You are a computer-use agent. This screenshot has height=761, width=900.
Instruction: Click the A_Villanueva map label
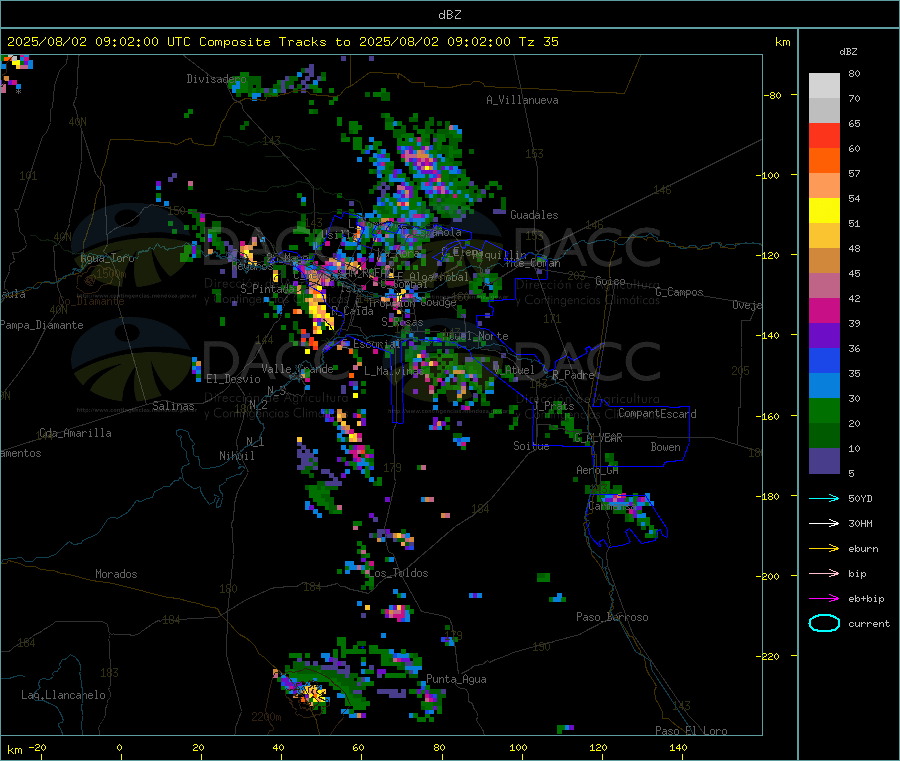point(522,100)
